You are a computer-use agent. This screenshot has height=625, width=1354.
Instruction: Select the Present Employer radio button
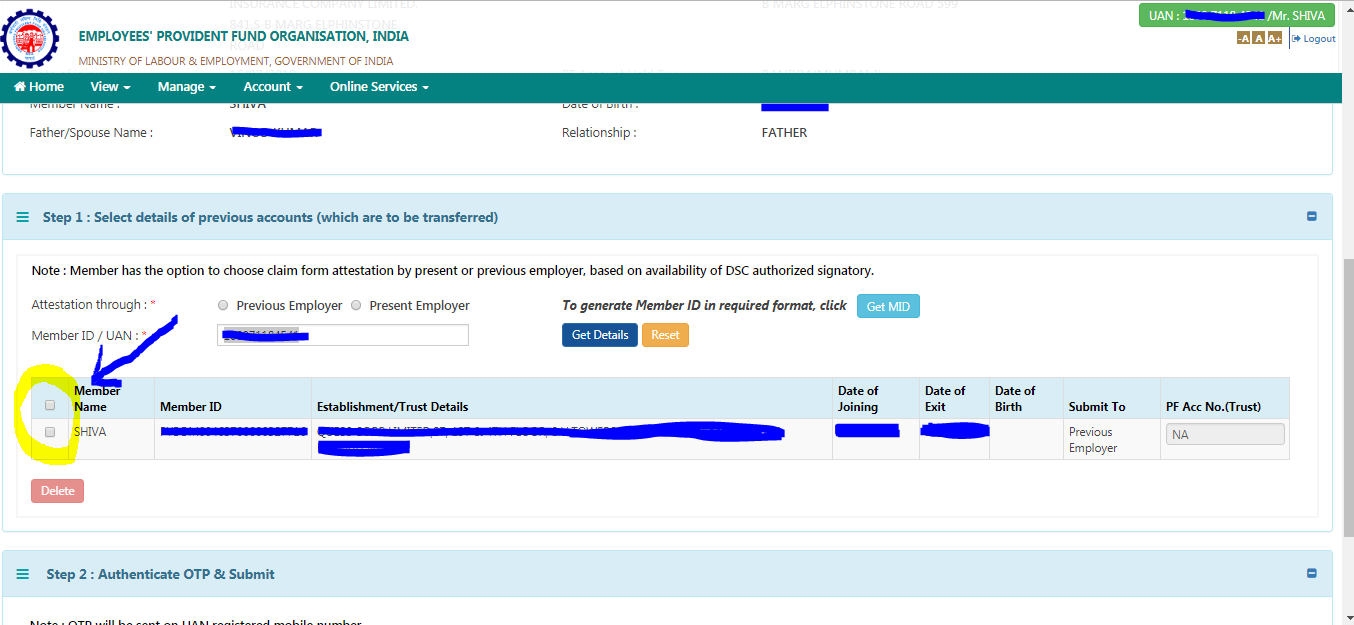pyautogui.click(x=356, y=305)
